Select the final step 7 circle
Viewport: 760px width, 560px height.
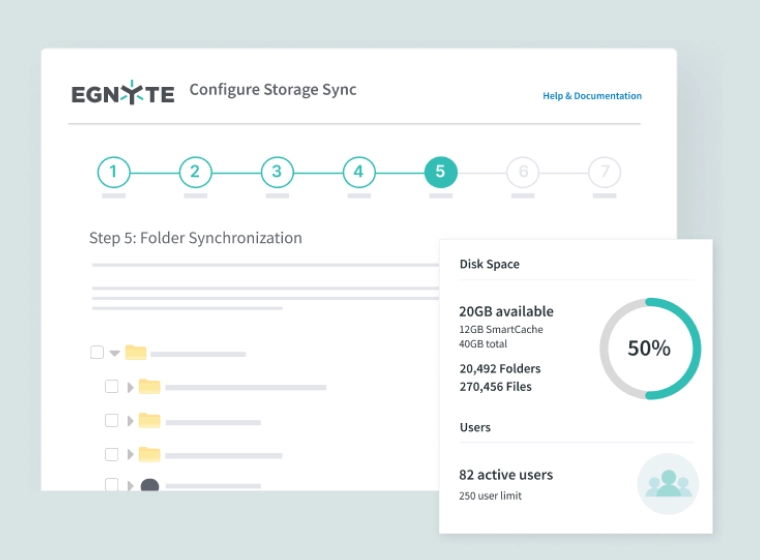pyautogui.click(x=604, y=172)
